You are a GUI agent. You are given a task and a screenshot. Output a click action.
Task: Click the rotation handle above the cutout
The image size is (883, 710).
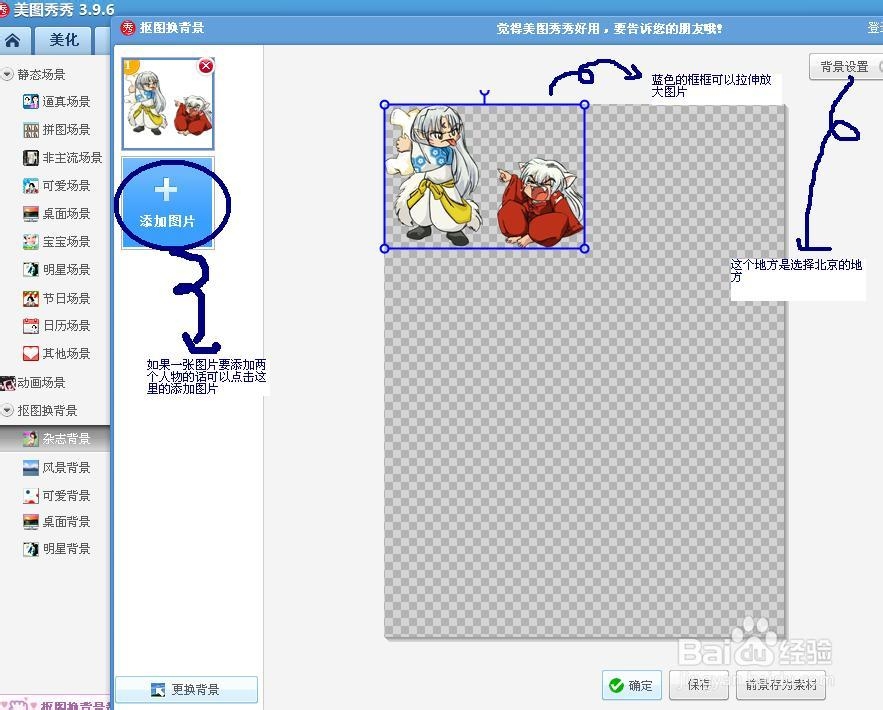[484, 93]
